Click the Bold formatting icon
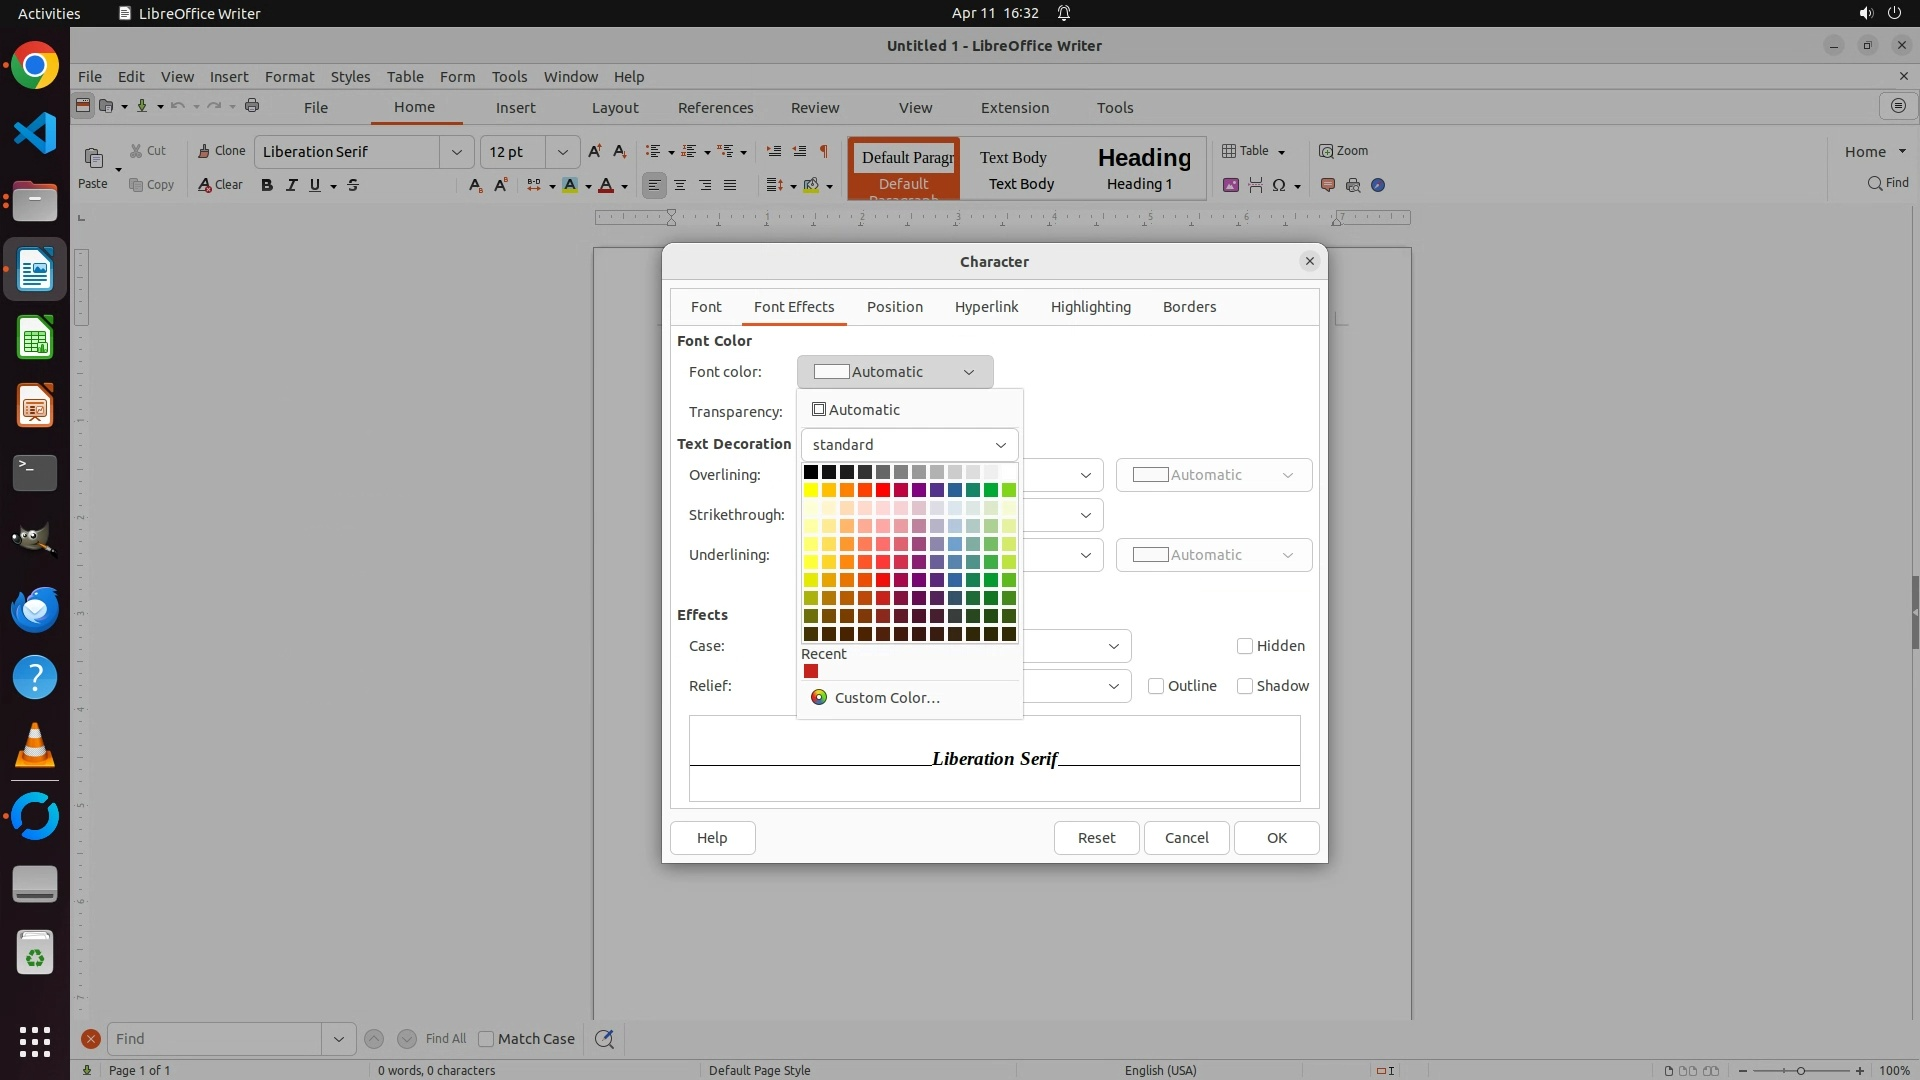This screenshot has height=1080, width=1920. [266, 185]
